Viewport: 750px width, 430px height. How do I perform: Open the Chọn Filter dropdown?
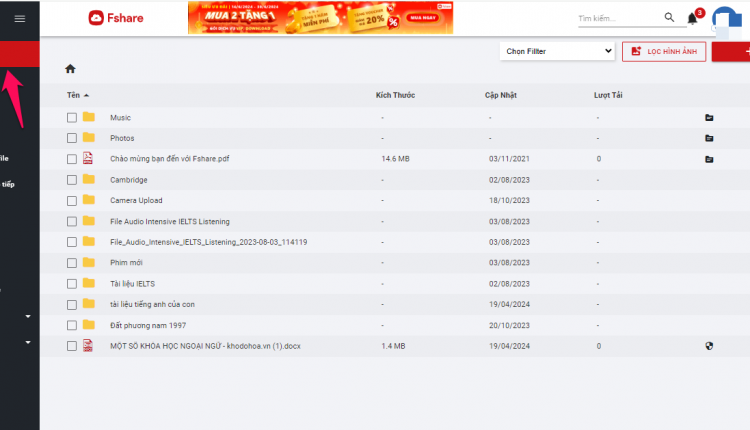(557, 51)
